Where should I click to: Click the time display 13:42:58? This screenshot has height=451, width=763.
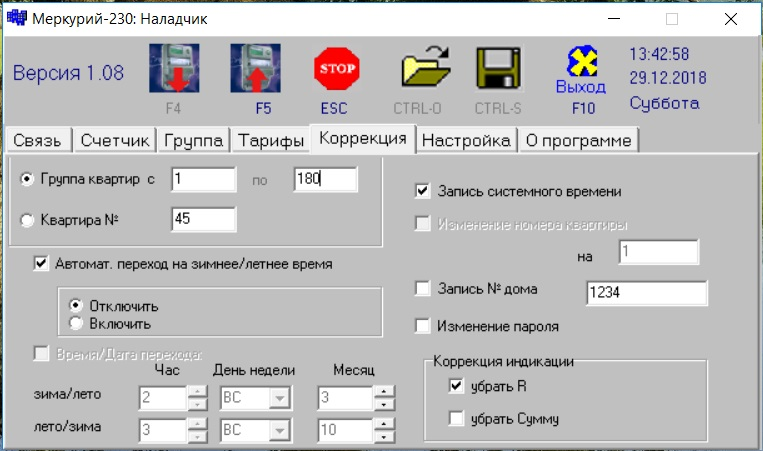(x=659, y=54)
